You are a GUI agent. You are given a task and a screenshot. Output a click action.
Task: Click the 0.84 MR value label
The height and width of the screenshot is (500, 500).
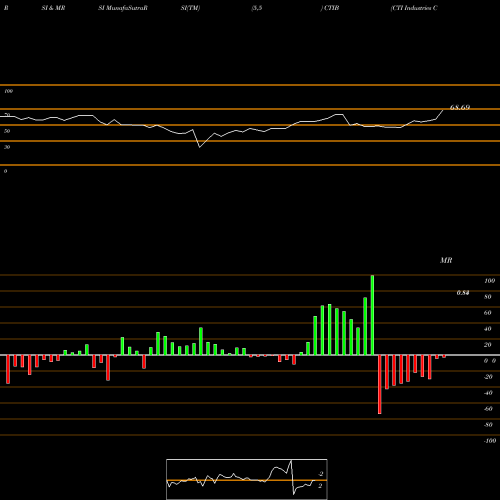[x=463, y=293]
